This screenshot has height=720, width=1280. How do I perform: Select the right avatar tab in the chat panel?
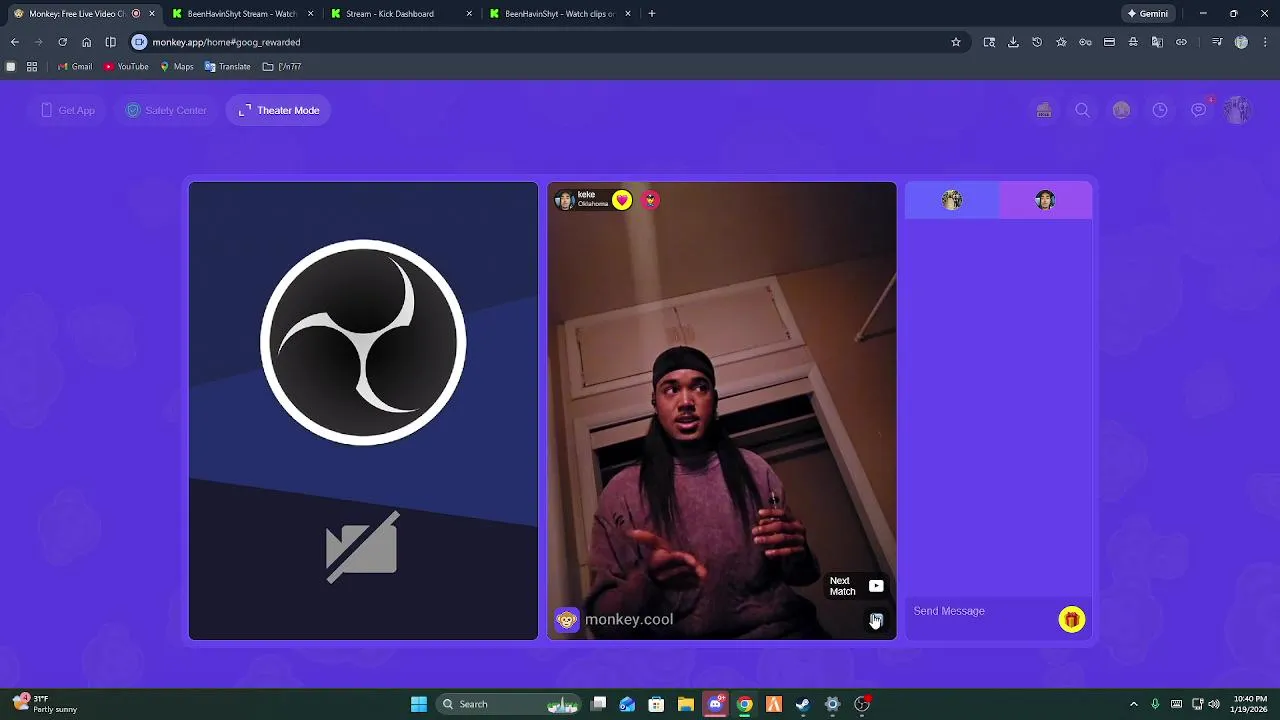tap(1045, 200)
